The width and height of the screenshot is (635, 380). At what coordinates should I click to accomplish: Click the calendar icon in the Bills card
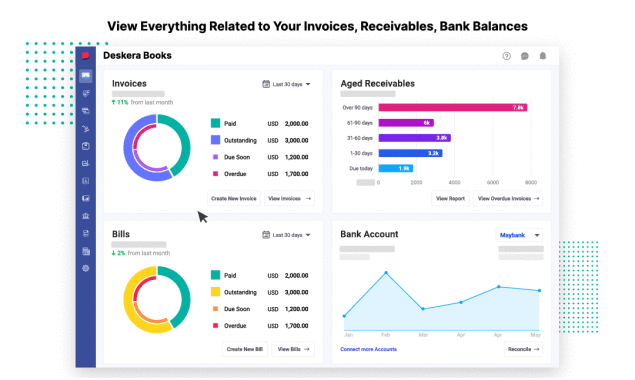pyautogui.click(x=266, y=235)
